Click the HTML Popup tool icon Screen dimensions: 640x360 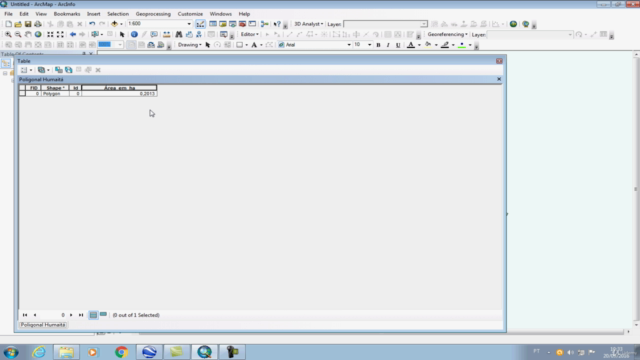[154, 35]
